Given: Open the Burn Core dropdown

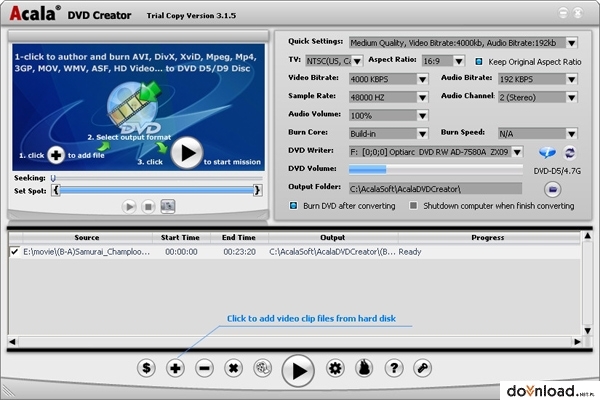Looking at the screenshot, I should click(422, 134).
